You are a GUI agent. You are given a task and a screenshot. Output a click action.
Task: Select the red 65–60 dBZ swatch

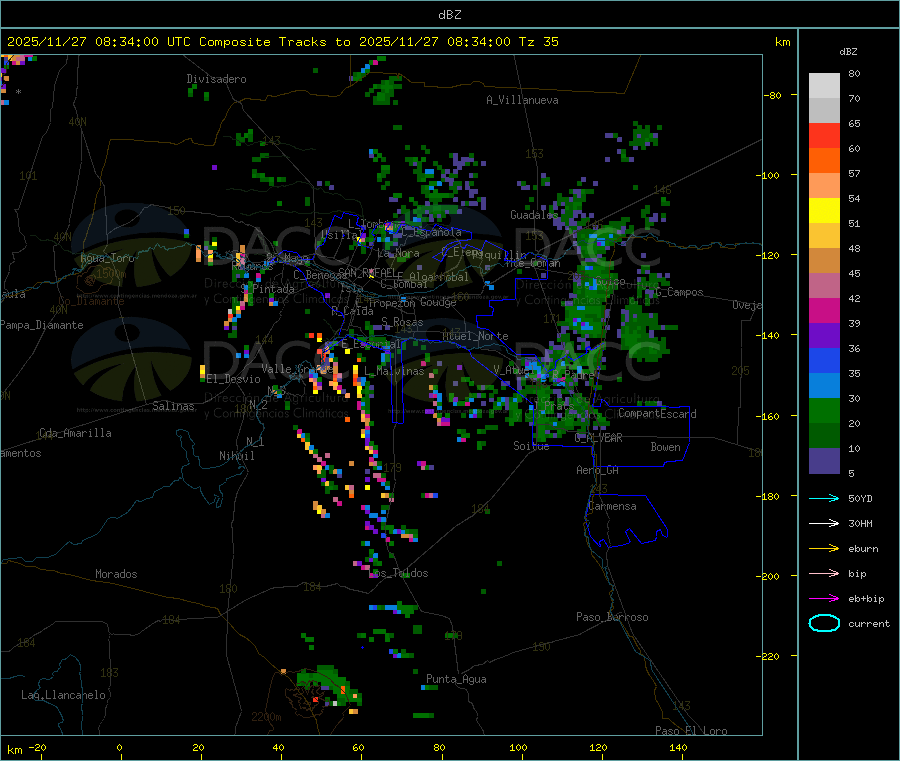pos(824,135)
